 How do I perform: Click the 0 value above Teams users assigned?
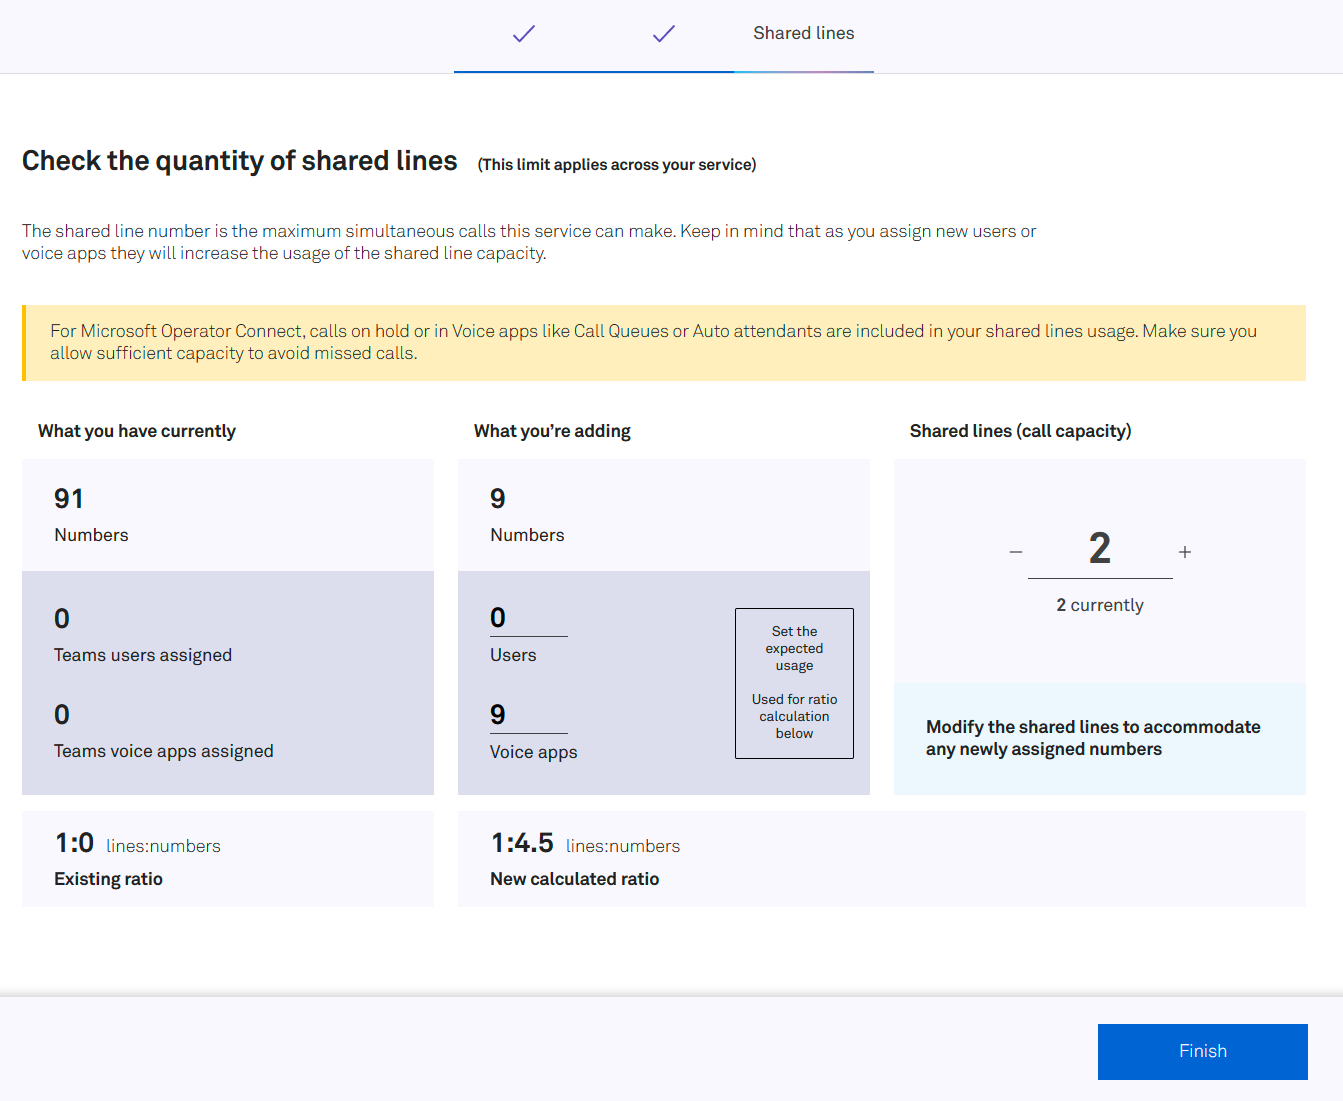62,619
